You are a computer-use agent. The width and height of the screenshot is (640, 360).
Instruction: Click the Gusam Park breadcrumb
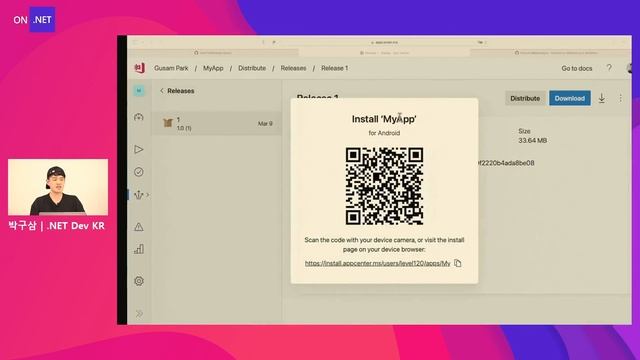[171, 68]
